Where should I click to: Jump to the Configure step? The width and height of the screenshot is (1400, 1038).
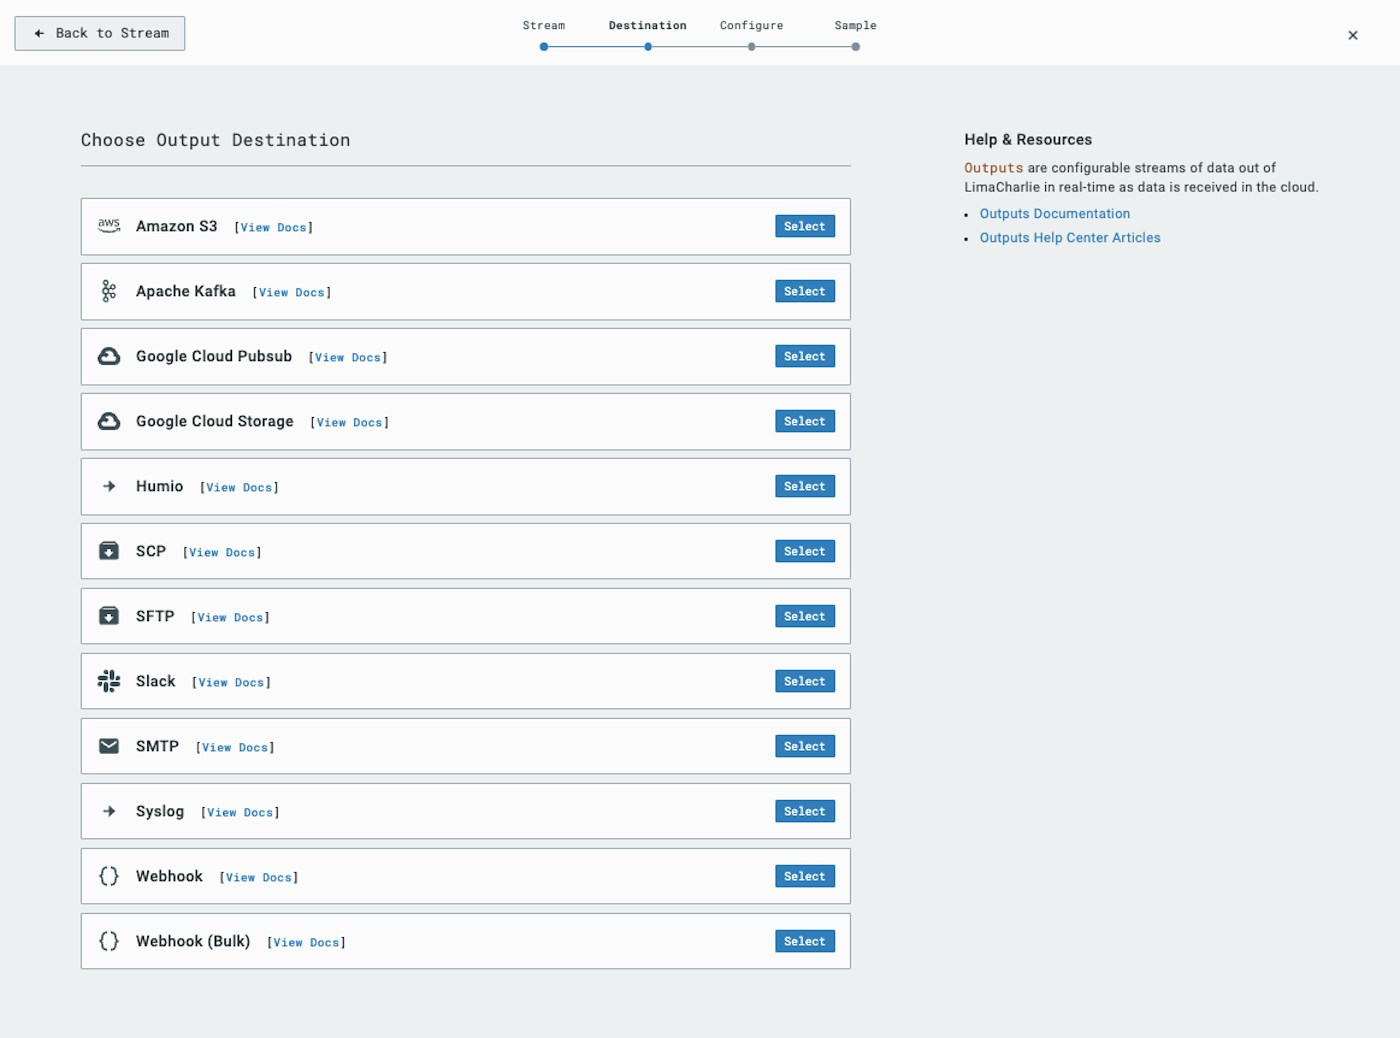(752, 26)
